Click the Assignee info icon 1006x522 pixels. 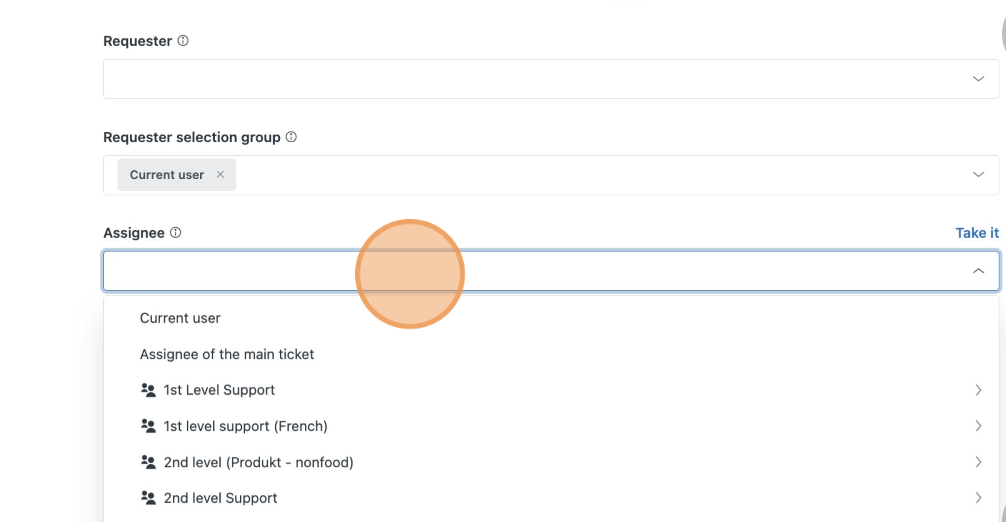[x=176, y=233]
